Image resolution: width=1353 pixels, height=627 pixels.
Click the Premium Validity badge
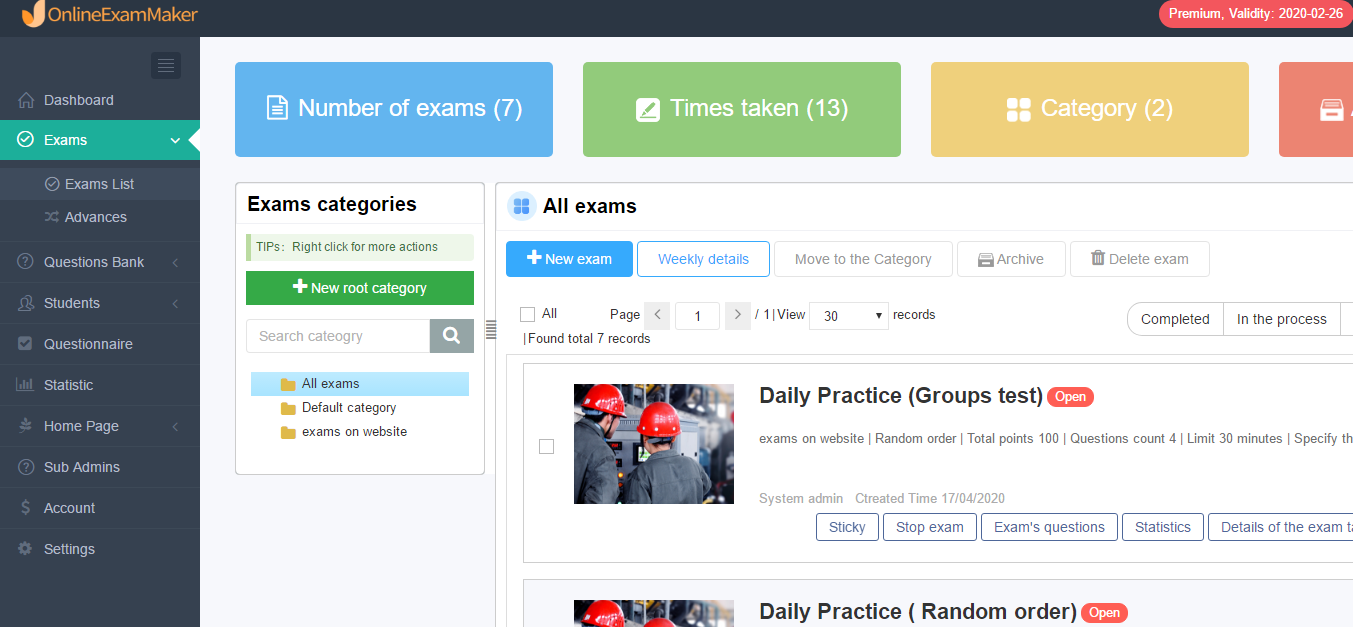1256,14
